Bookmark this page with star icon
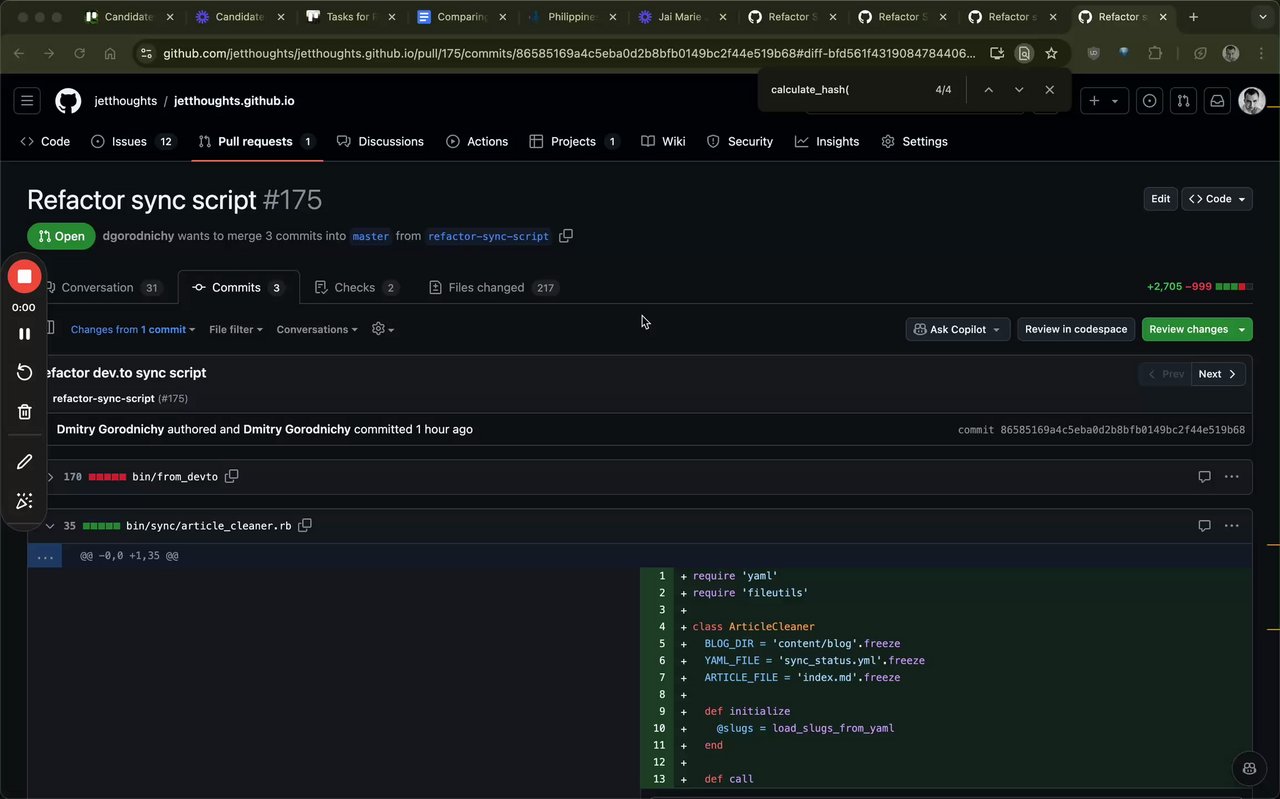 1051,53
